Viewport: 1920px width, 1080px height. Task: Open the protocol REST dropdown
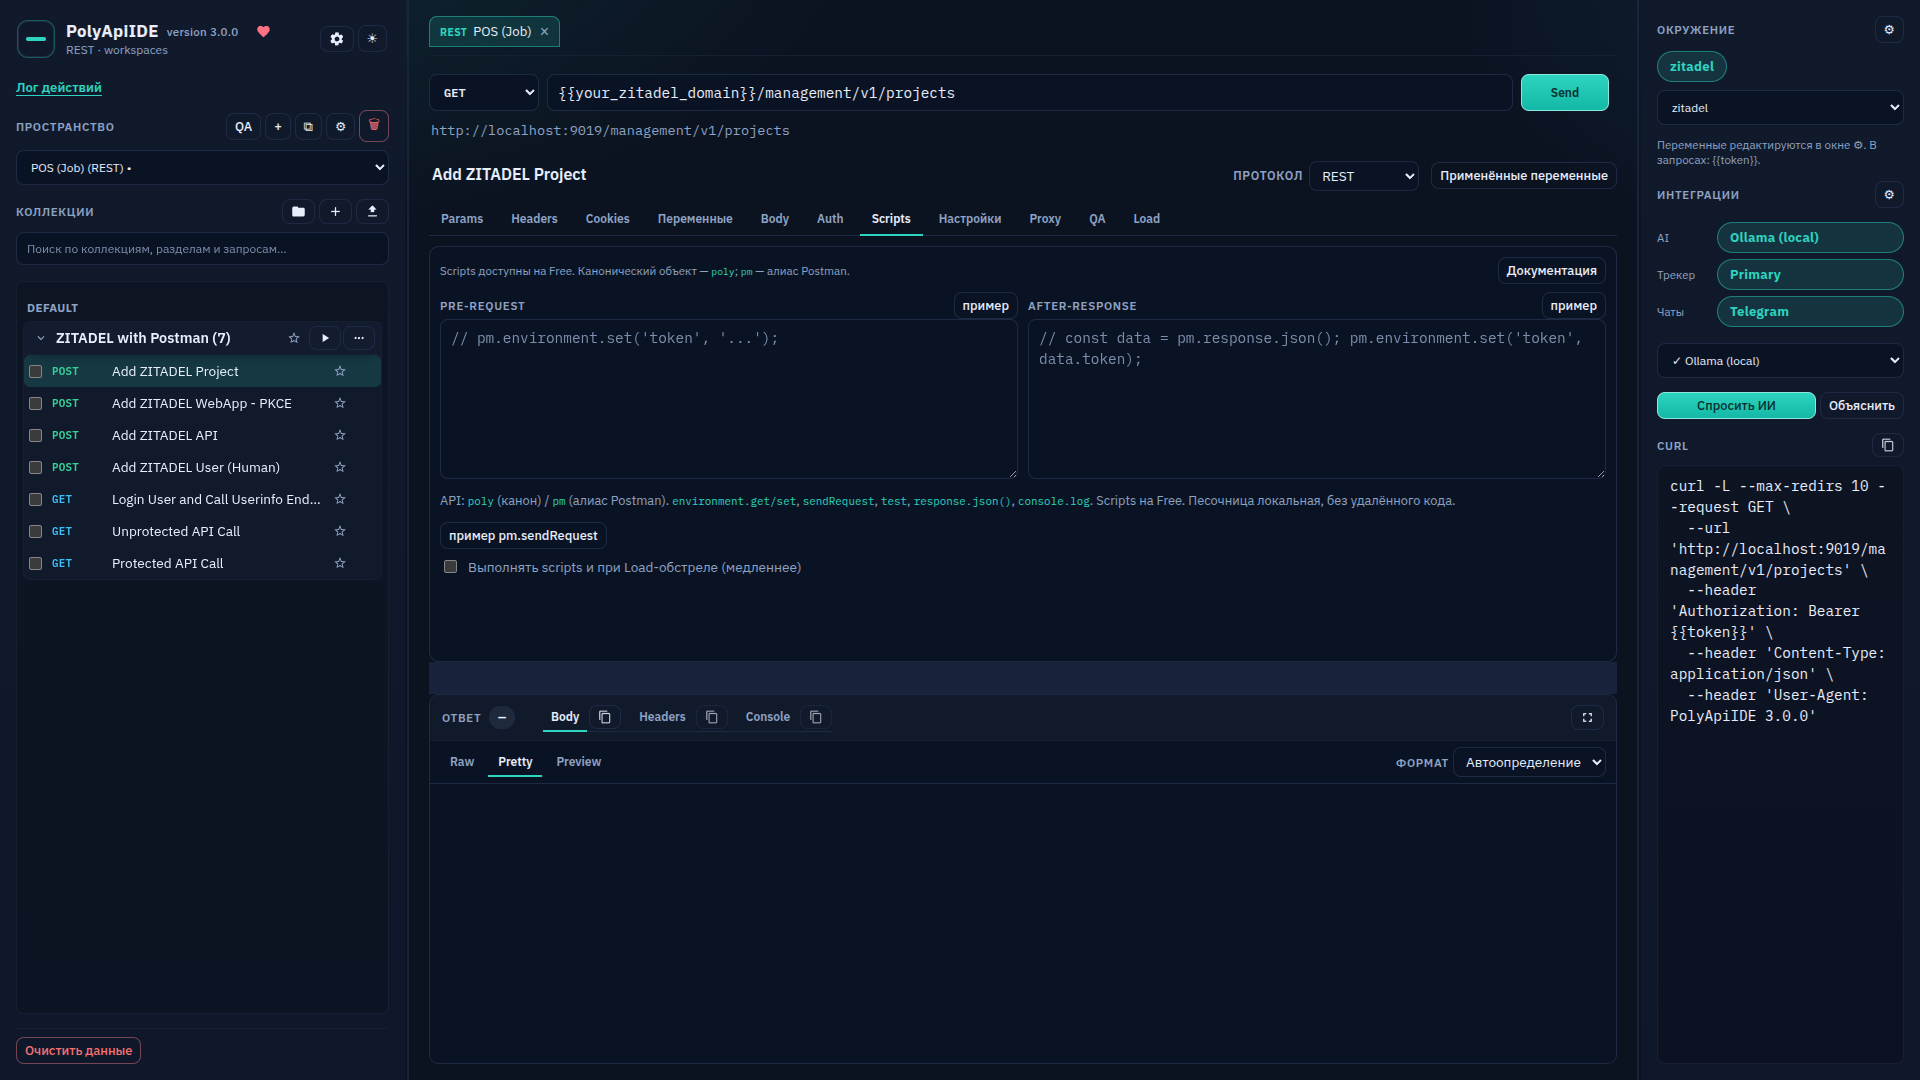pyautogui.click(x=1364, y=176)
